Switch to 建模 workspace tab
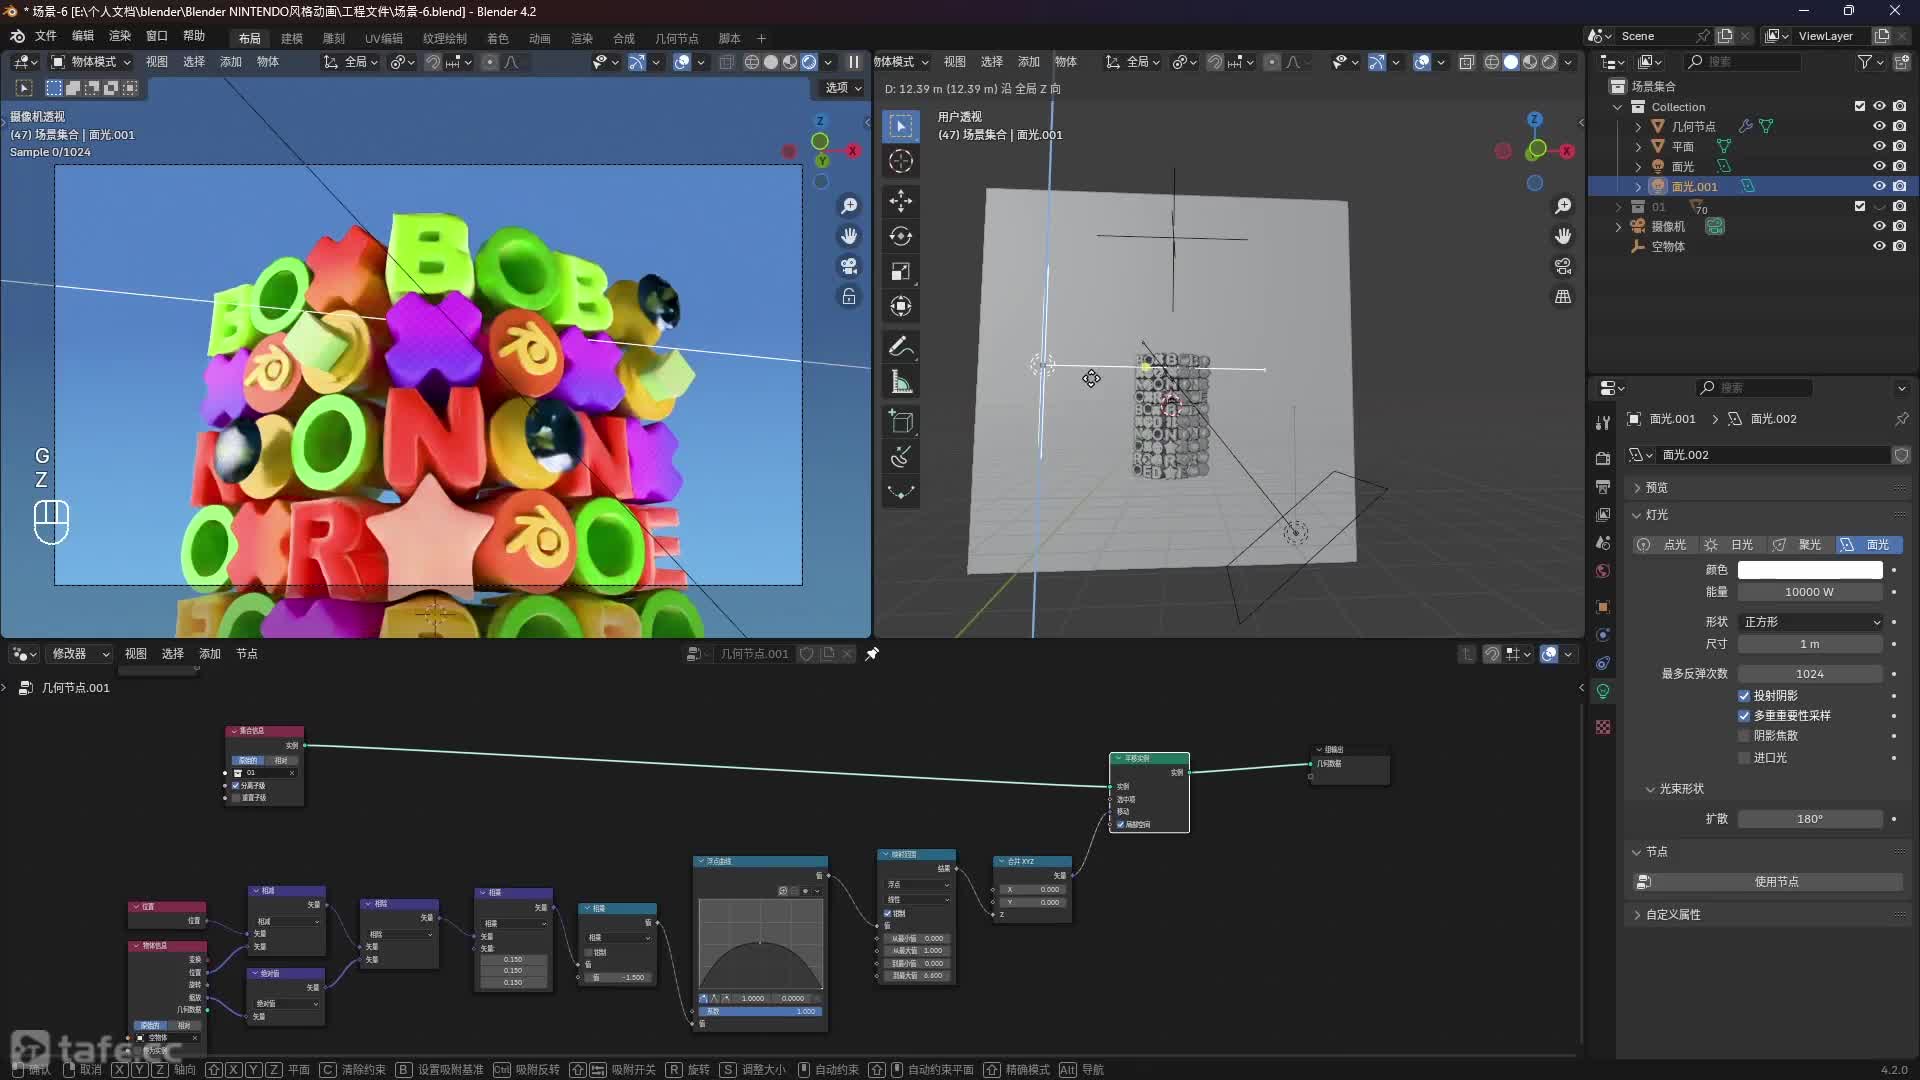Image resolution: width=1920 pixels, height=1080 pixels. pyautogui.click(x=292, y=38)
